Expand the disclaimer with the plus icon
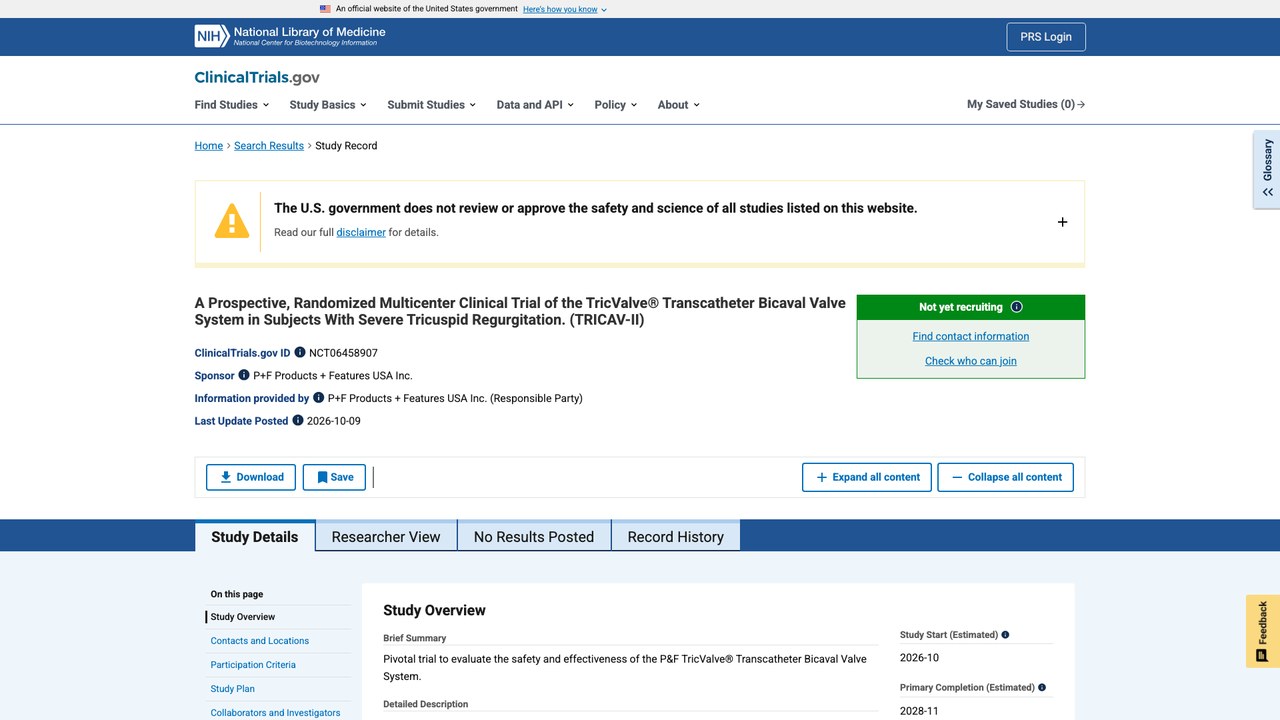The height and width of the screenshot is (720, 1280). [x=1062, y=222]
